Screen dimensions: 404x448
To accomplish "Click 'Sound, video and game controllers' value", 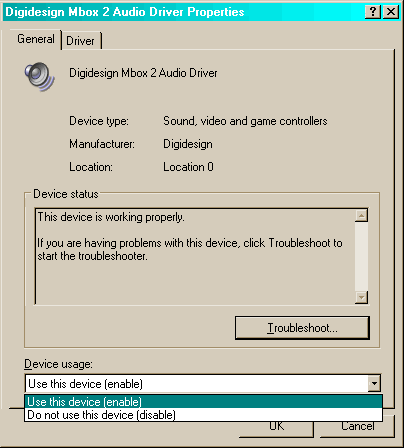I will (x=245, y=121).
